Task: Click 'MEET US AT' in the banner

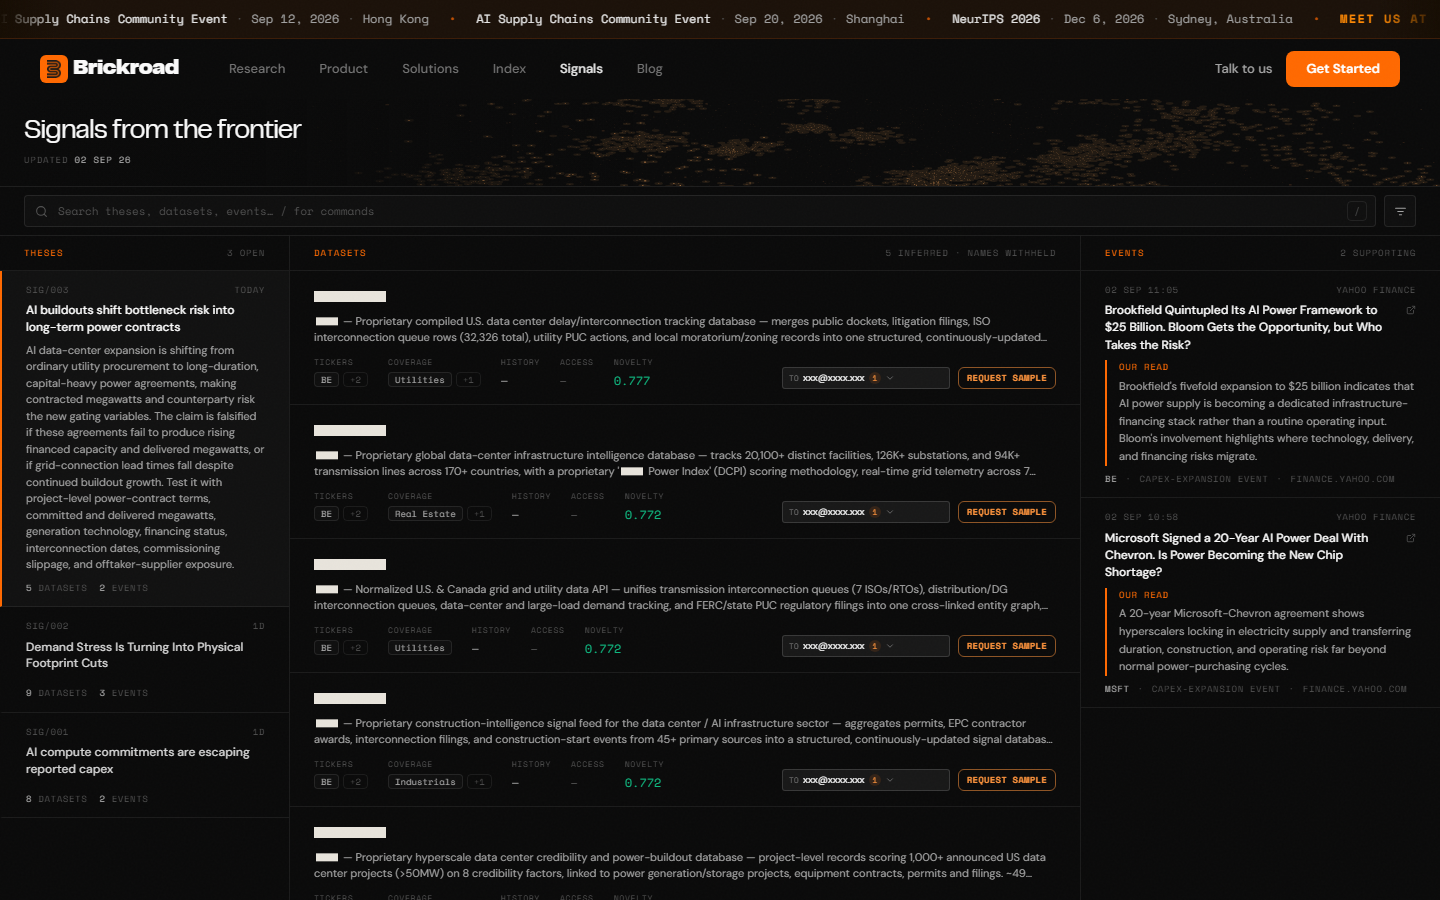Action: [1383, 19]
